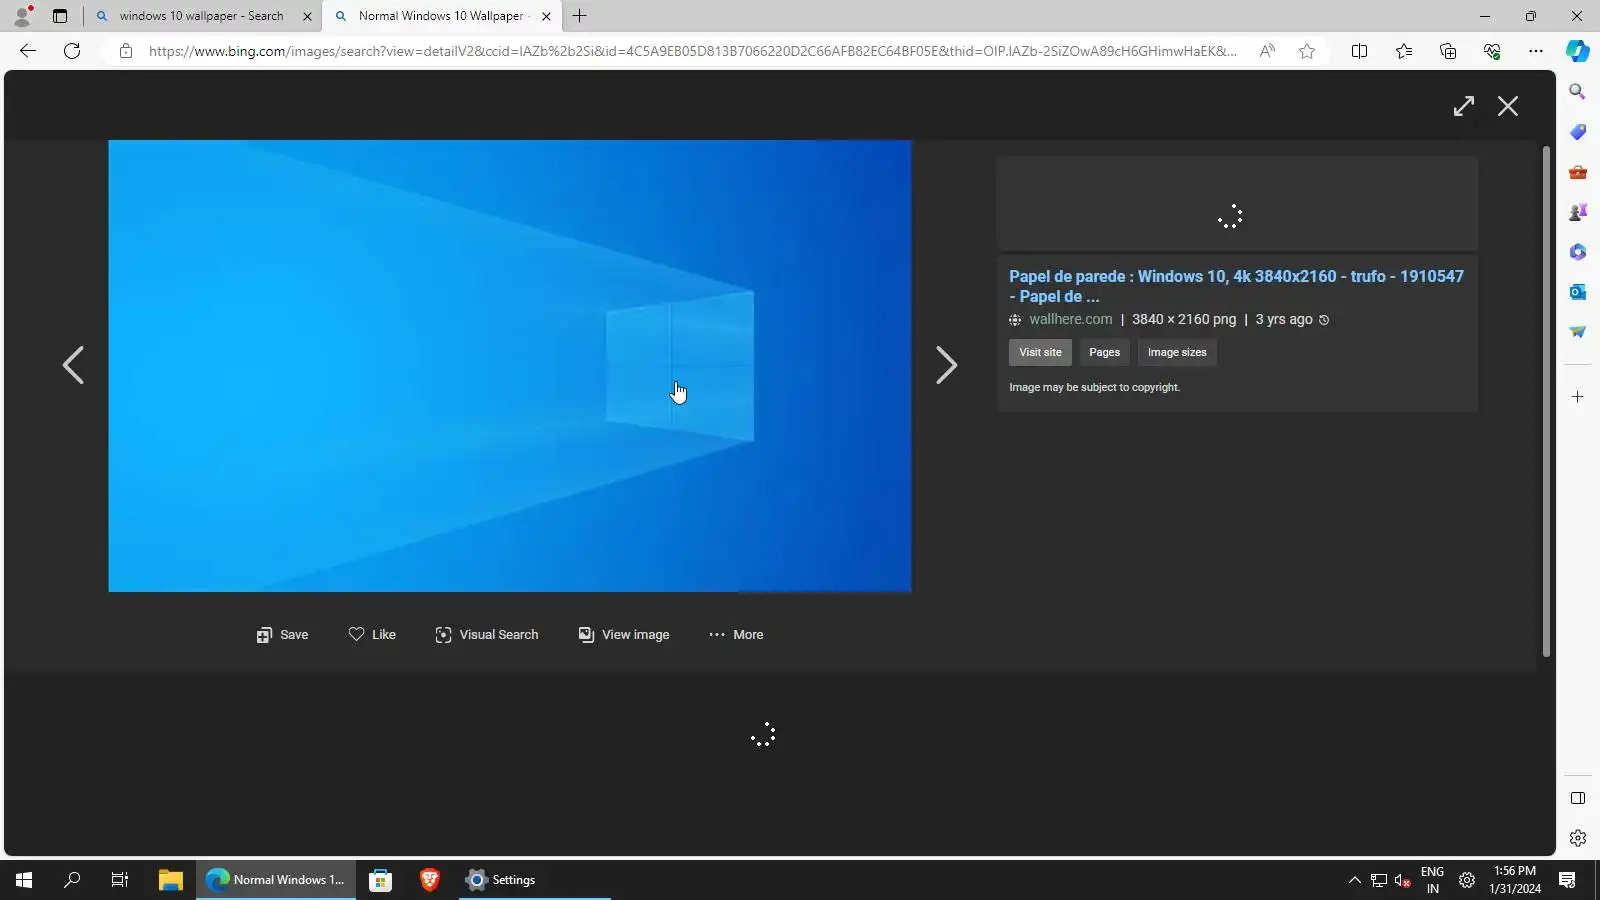Open a new browser tab
Image resolution: width=1600 pixels, height=900 pixels.
[x=580, y=16]
